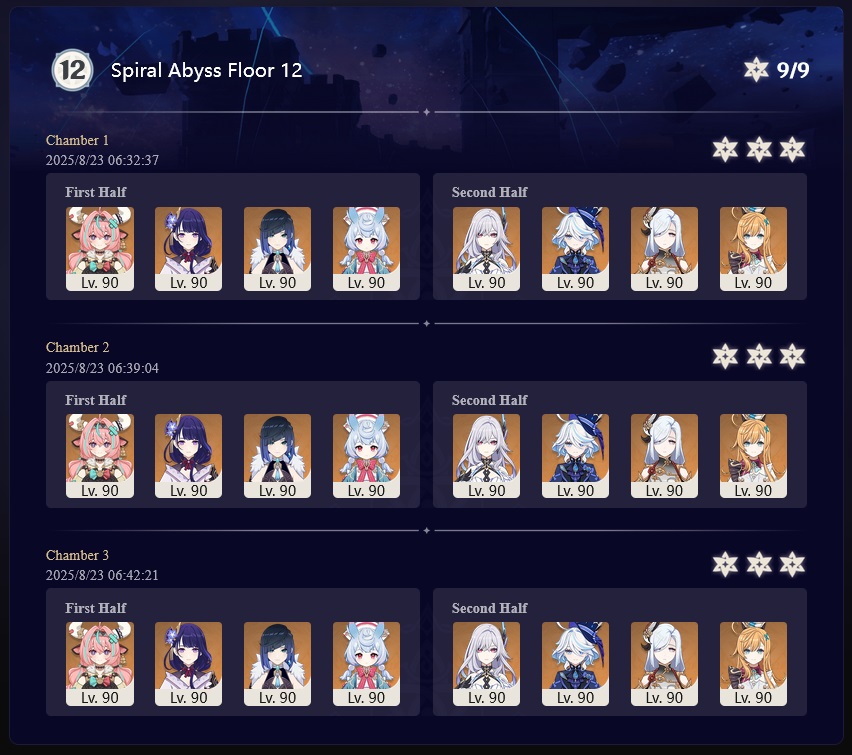The image size is (852, 755).
Task: Click the first star of Chamber 1
Action: coord(725,149)
